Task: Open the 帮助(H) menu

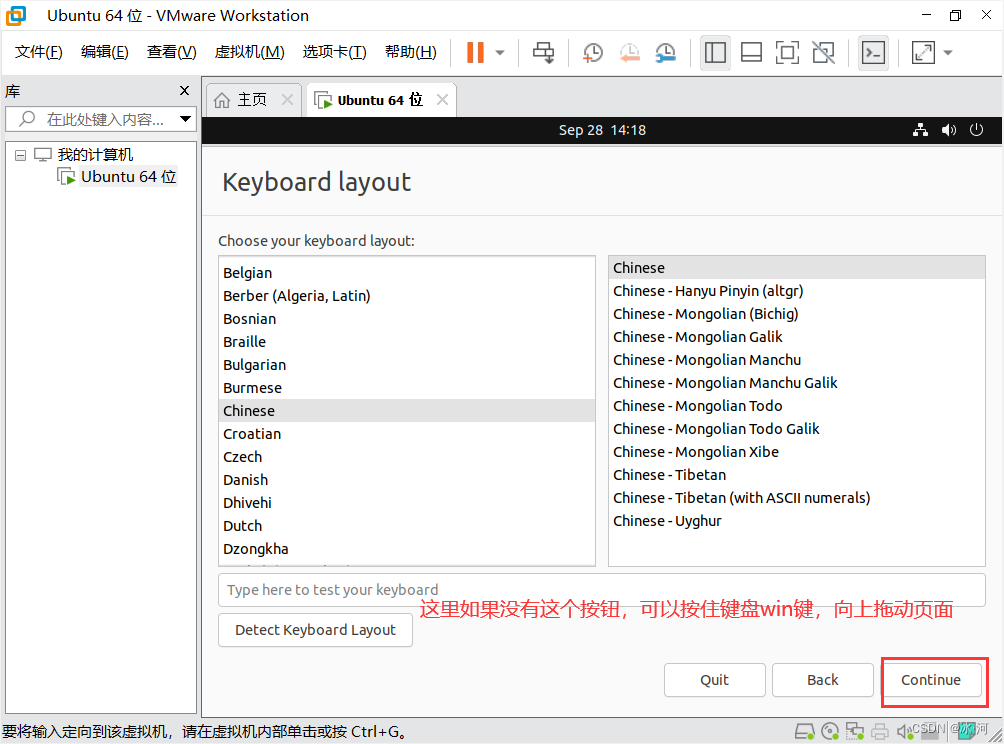Action: (x=410, y=52)
